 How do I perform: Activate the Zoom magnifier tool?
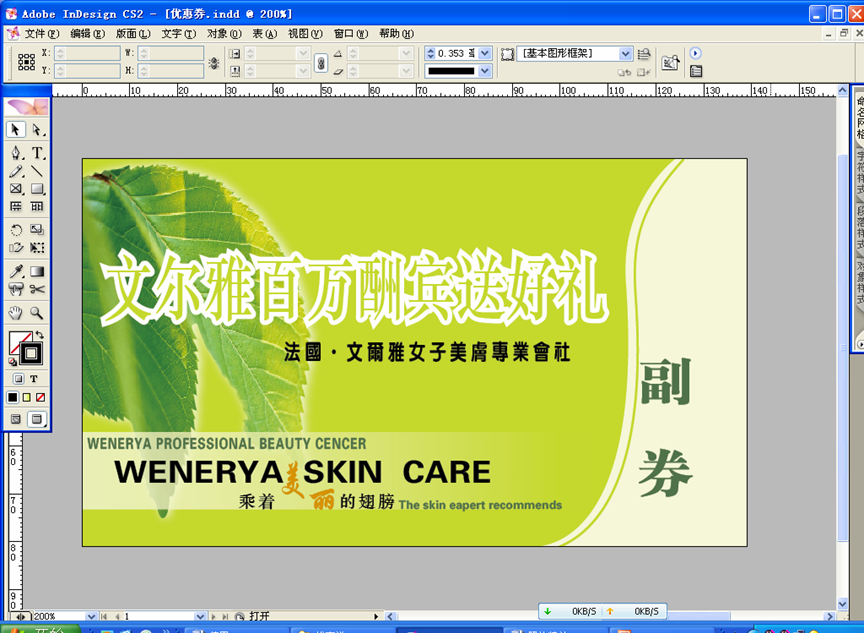pyautogui.click(x=37, y=313)
